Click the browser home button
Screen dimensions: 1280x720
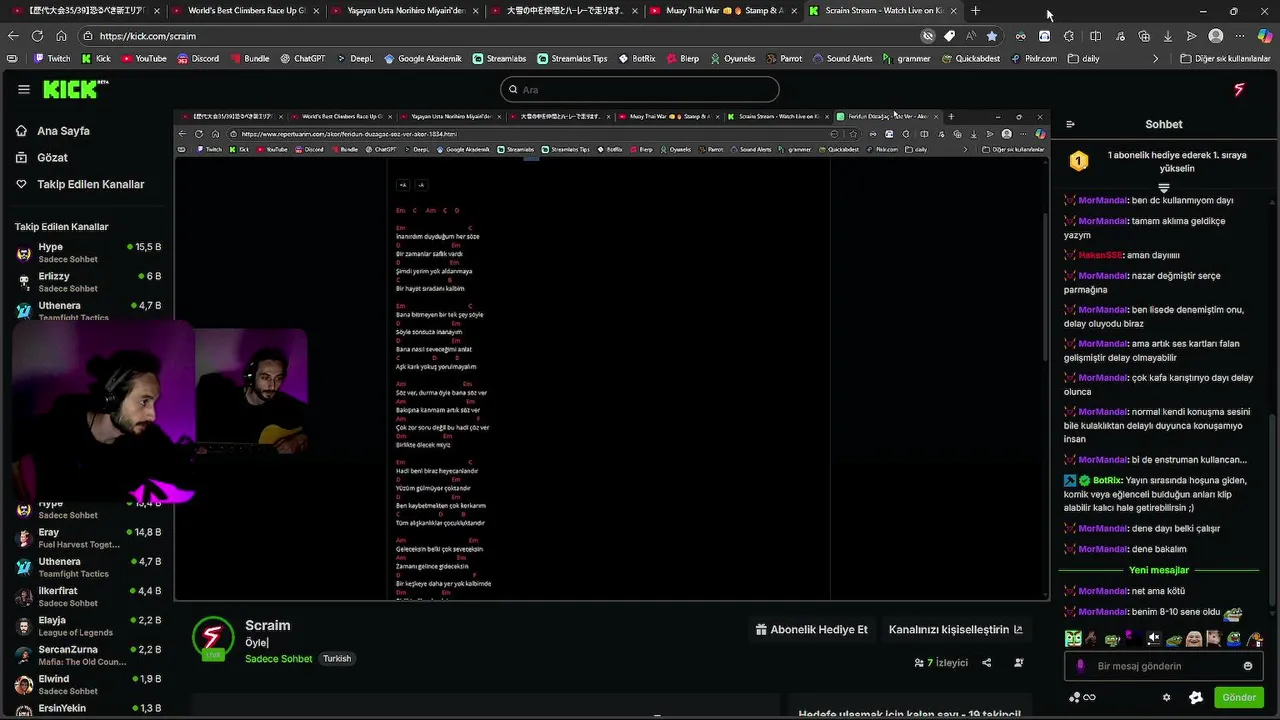[61, 36]
